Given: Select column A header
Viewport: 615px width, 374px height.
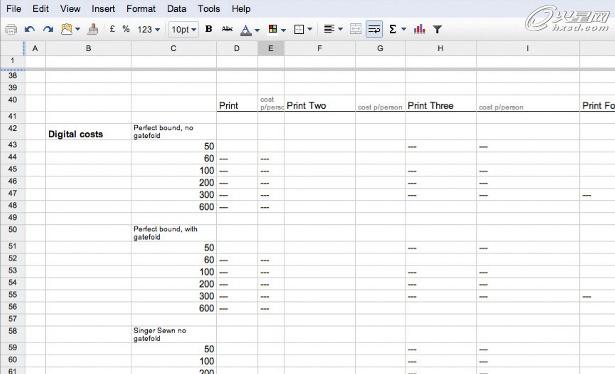Looking at the screenshot, I should click(35, 48).
